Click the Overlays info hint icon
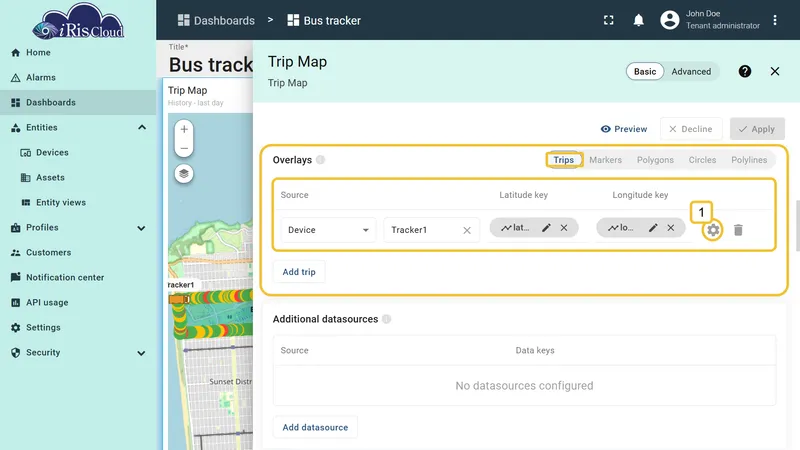The height and width of the screenshot is (450, 800). (320, 160)
